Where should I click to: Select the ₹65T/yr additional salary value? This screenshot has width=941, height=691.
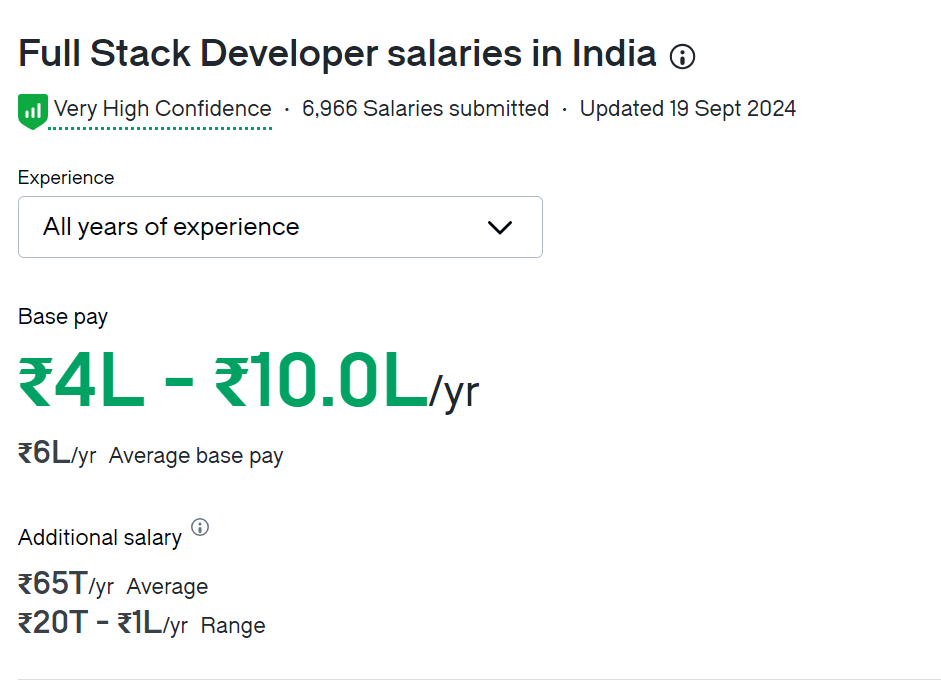click(x=66, y=585)
